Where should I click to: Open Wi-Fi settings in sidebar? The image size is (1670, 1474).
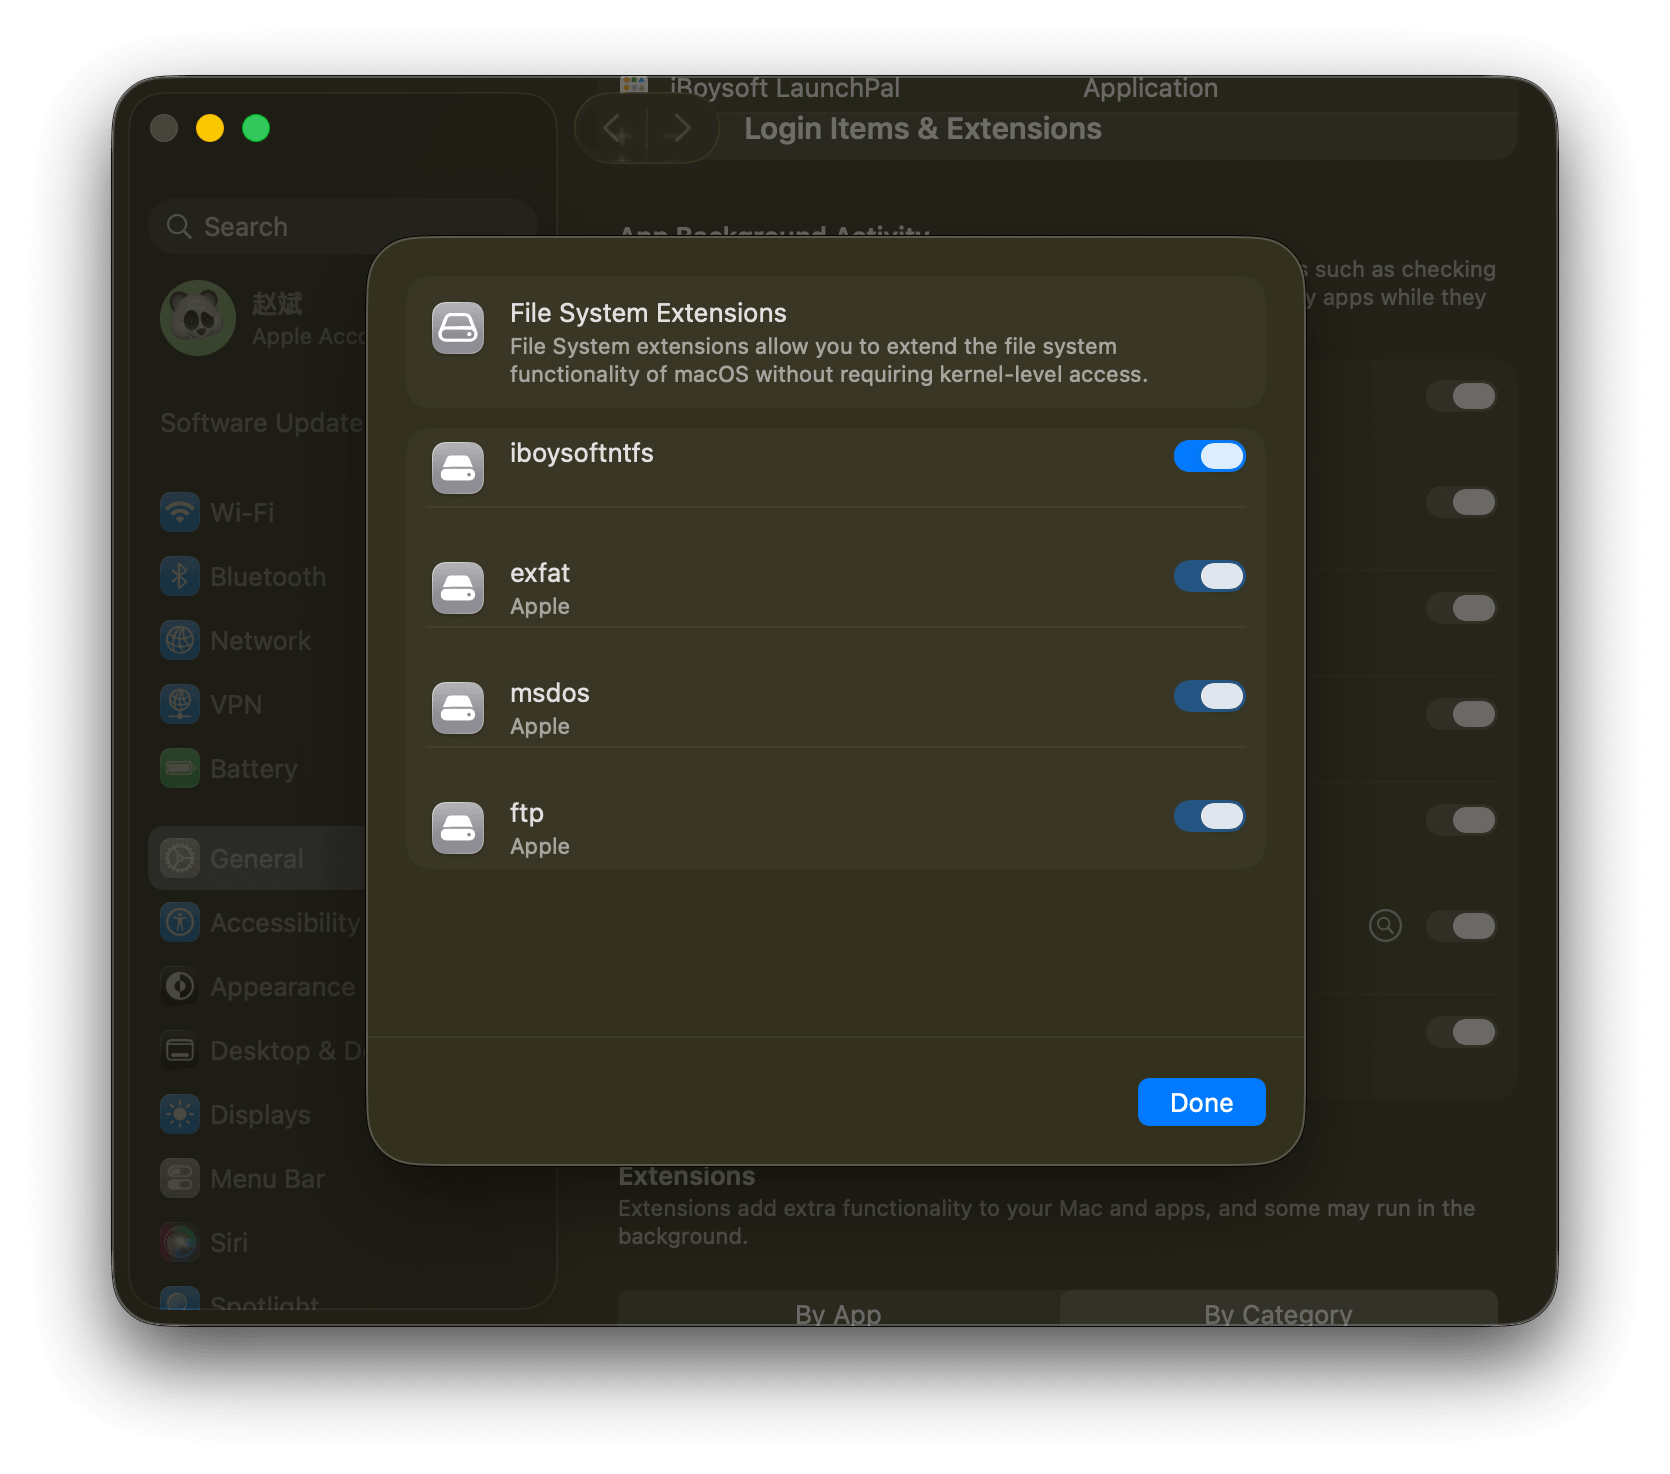(217, 512)
